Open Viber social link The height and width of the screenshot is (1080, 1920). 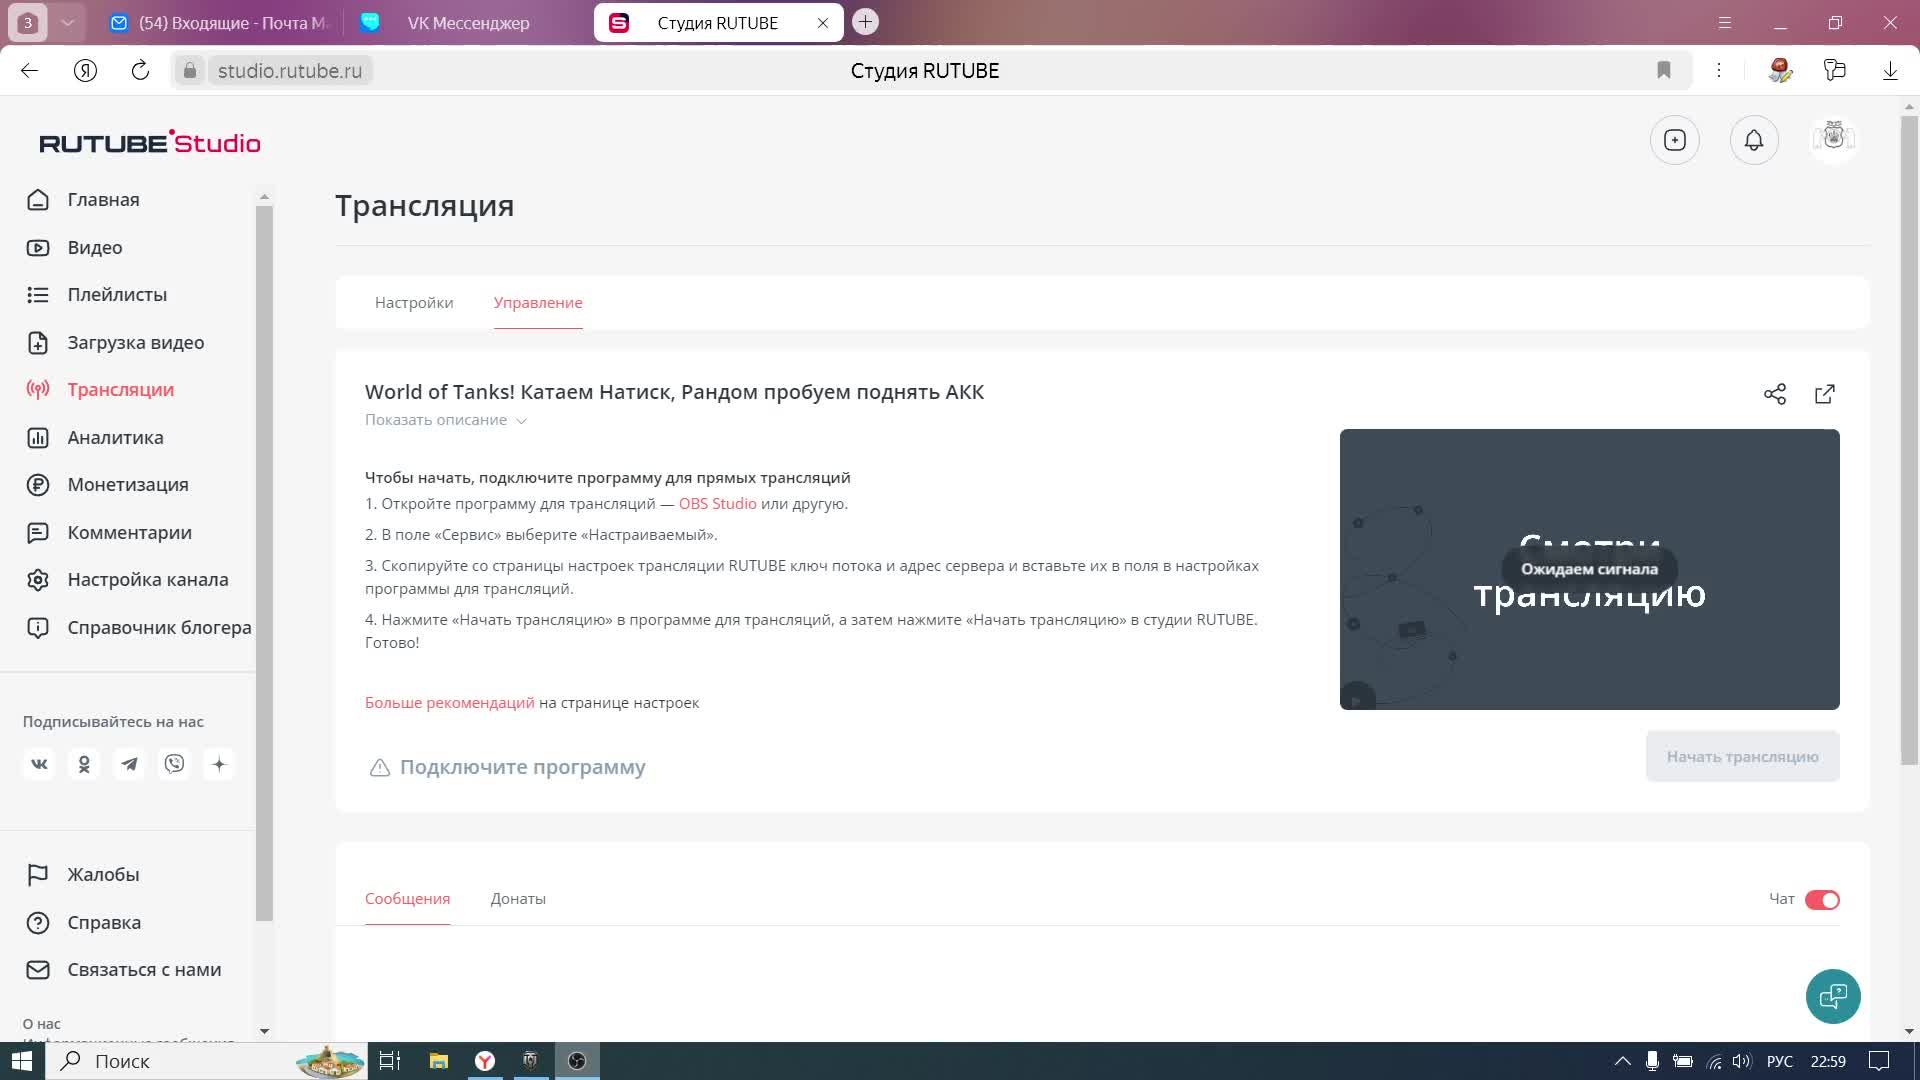click(174, 764)
